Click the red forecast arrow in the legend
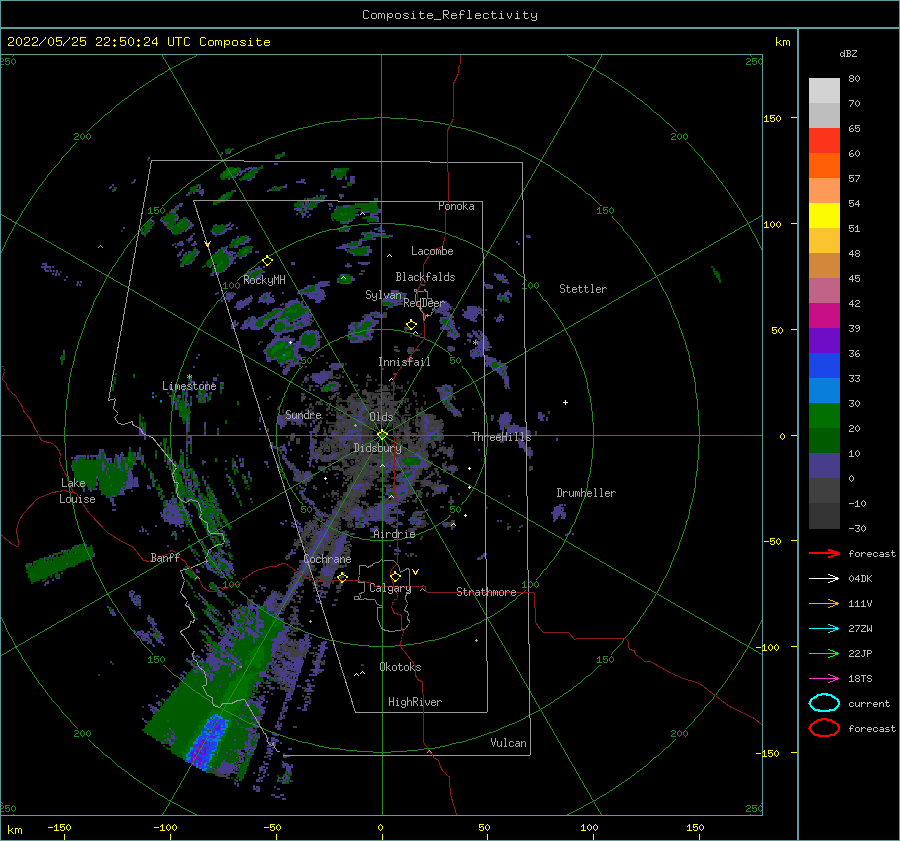Viewport: 900px width, 841px height. [824, 553]
